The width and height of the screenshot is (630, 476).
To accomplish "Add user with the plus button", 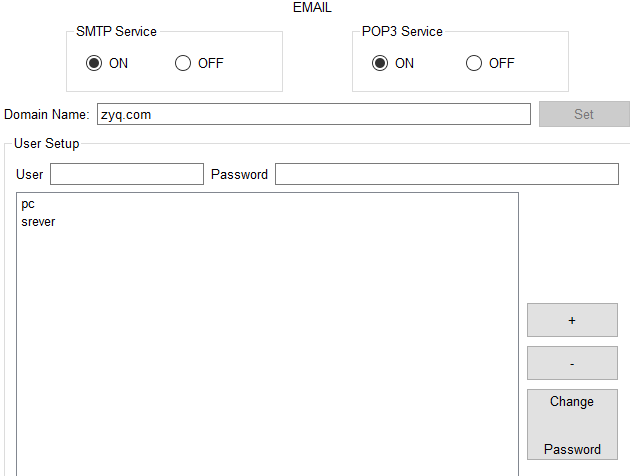I will click(x=572, y=320).
